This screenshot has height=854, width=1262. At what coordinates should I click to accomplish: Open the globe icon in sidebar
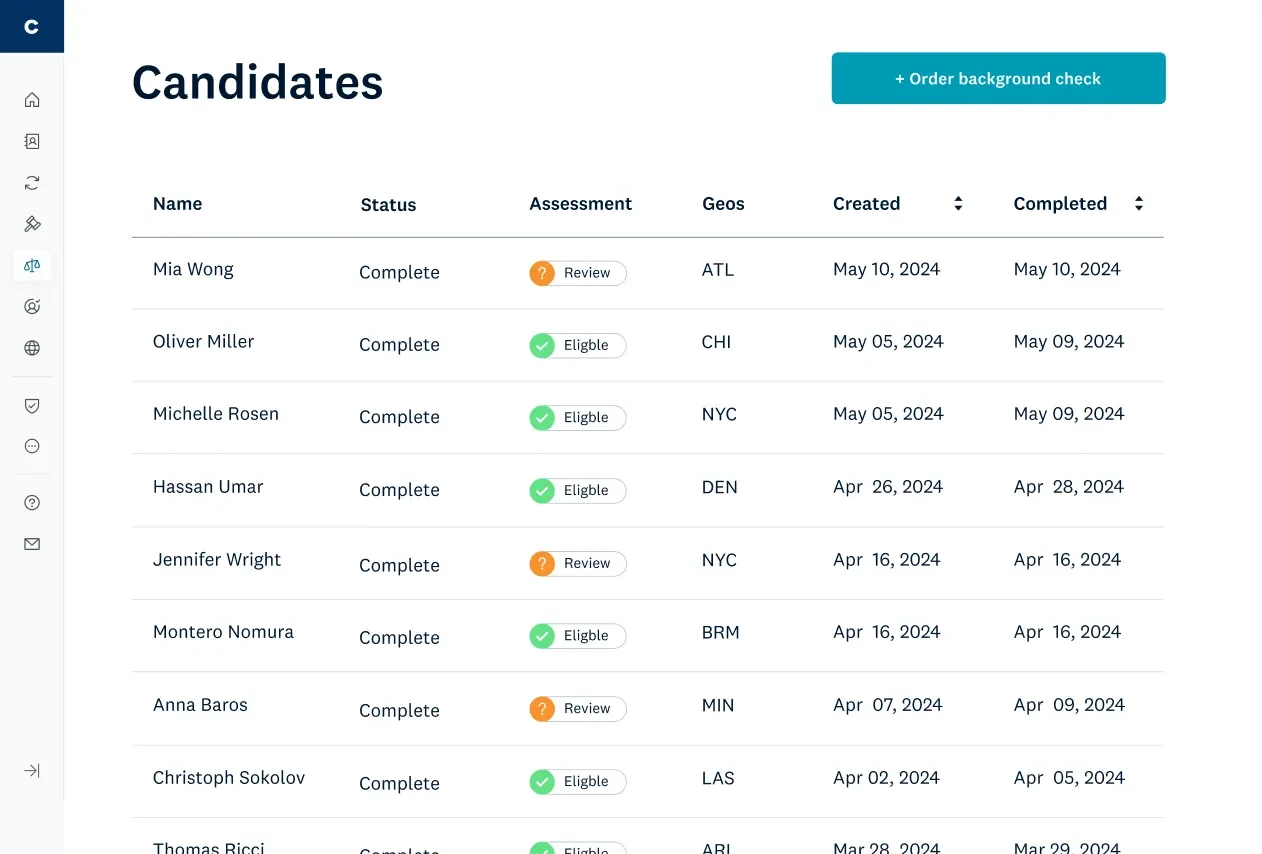tap(32, 348)
